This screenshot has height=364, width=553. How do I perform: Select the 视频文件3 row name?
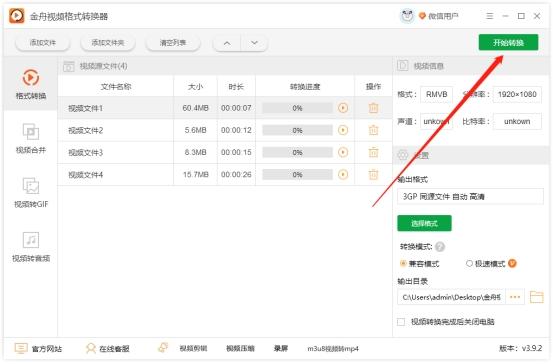(85, 153)
